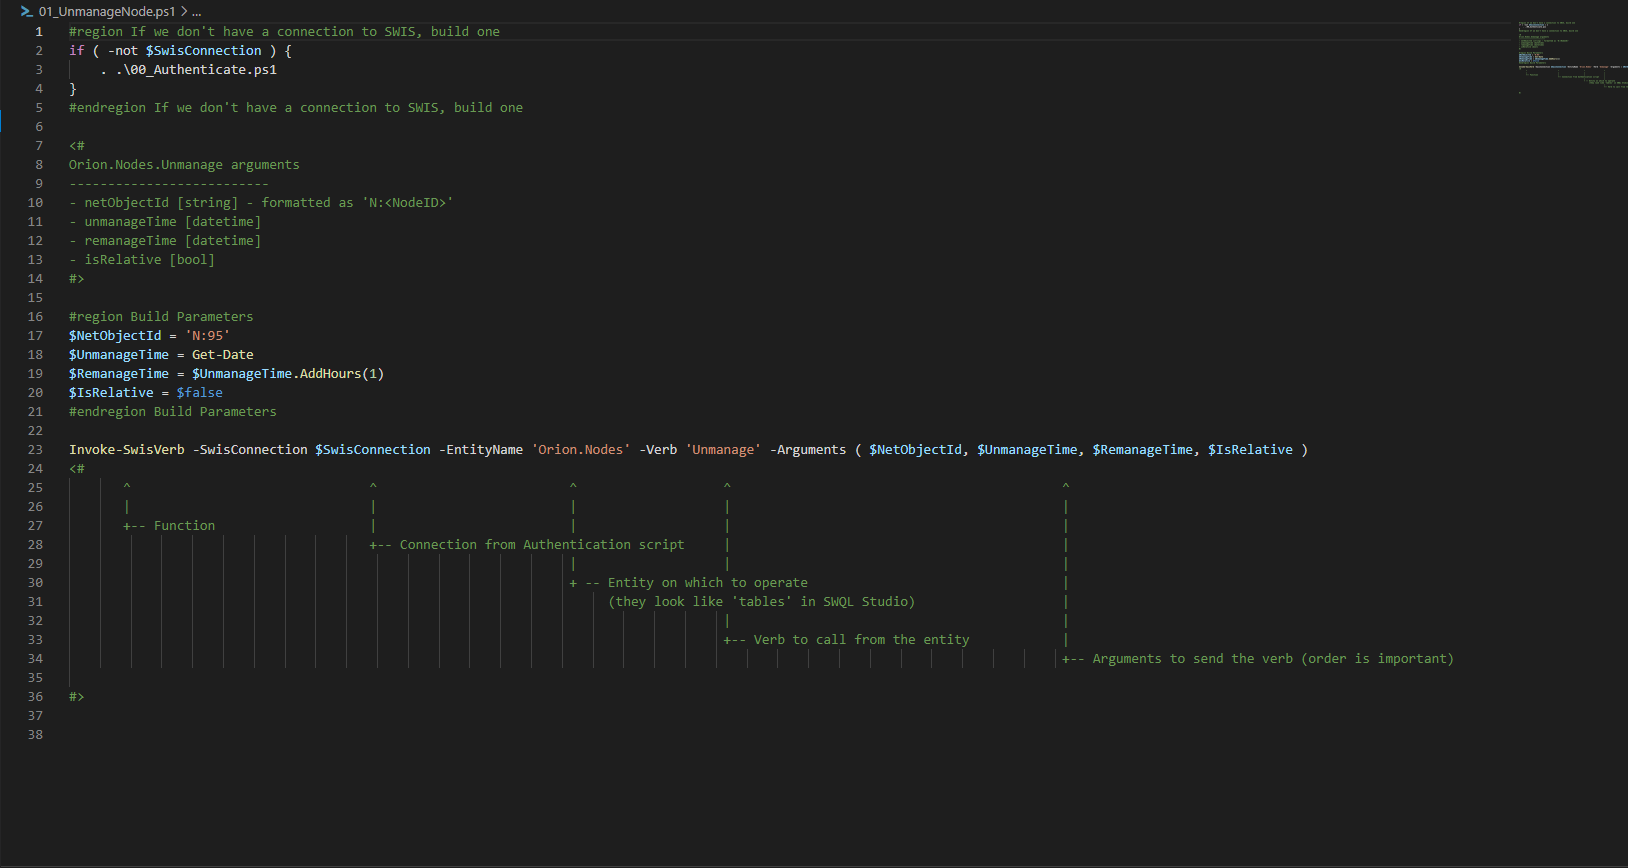Click the '.\00_Authenticate.ps1' script path
The image size is (1628, 868).
pos(196,69)
